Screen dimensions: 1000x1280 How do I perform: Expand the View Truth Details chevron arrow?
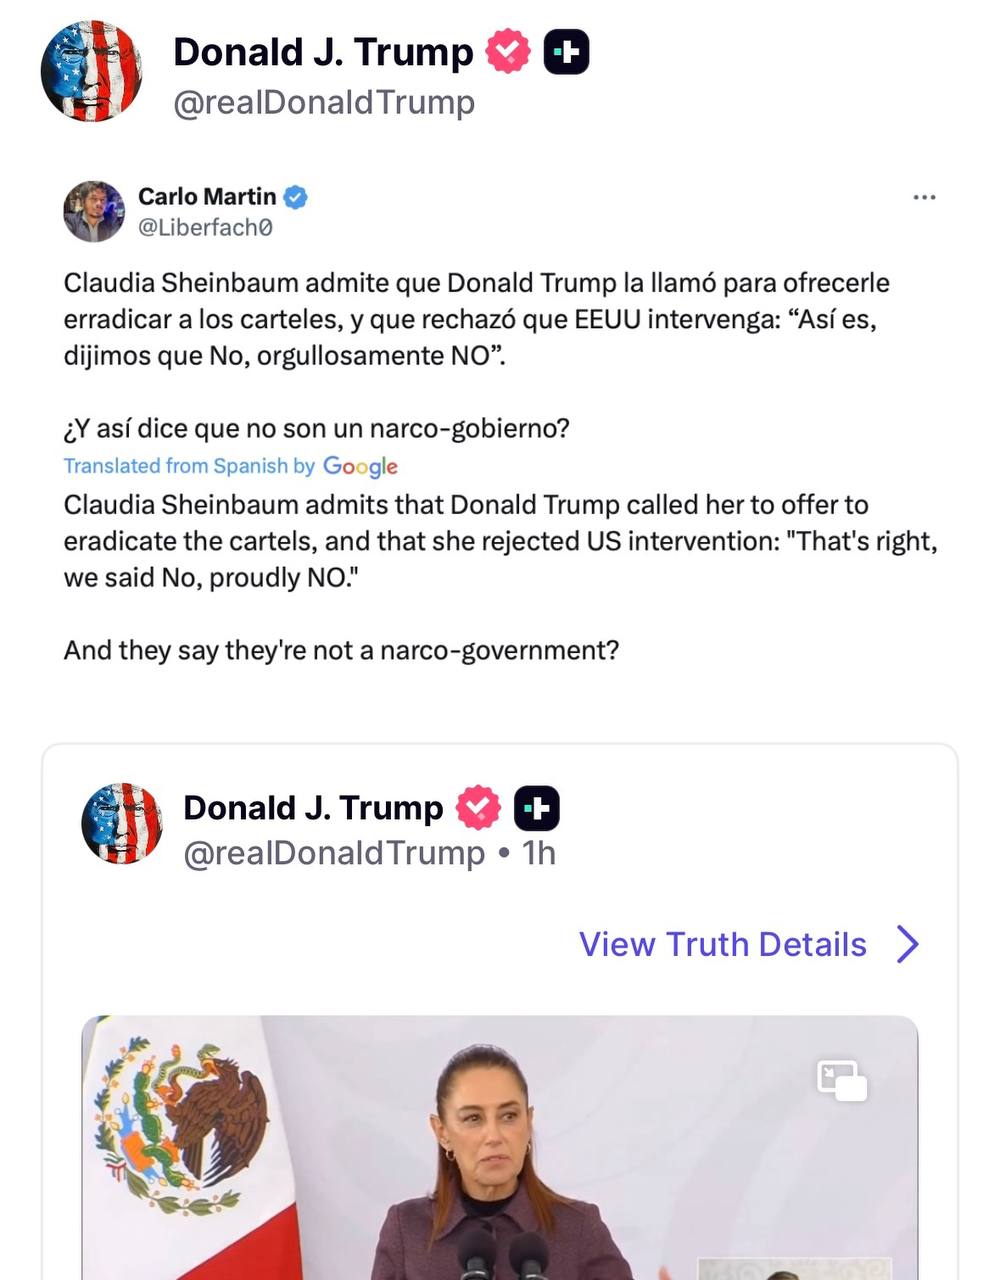[907, 944]
